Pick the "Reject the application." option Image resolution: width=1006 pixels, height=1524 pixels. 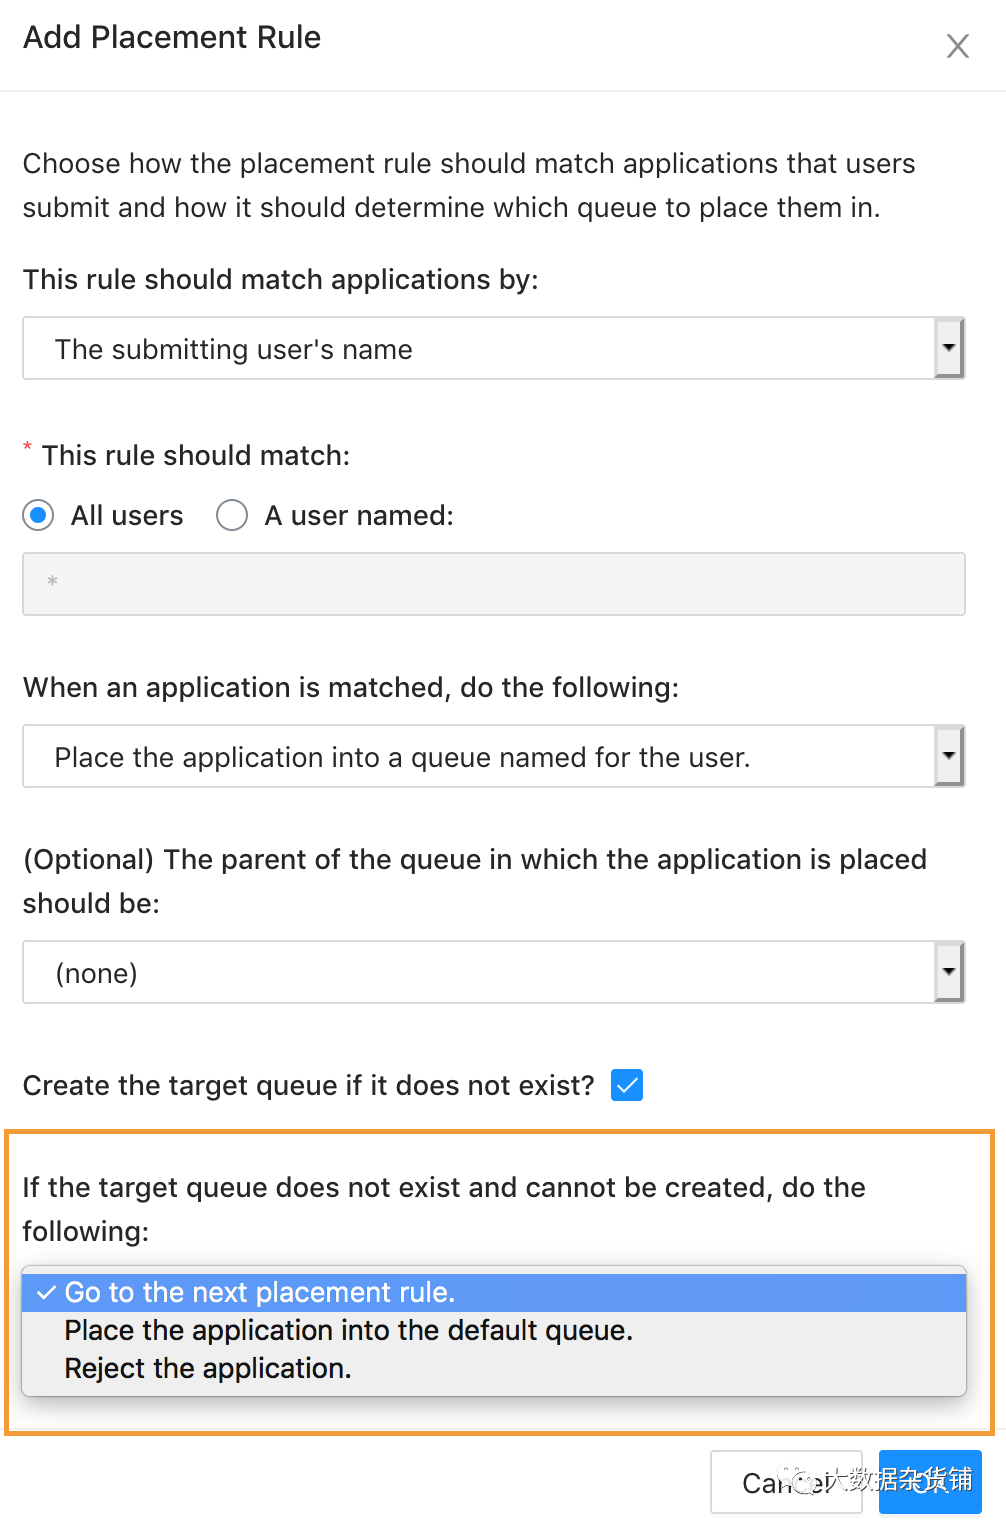208,1369
